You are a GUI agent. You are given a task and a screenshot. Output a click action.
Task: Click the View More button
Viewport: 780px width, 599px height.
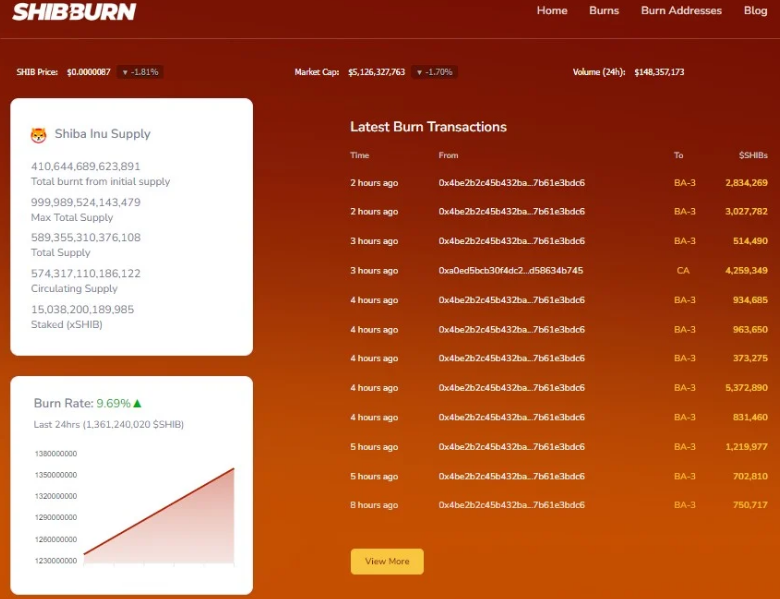(387, 561)
